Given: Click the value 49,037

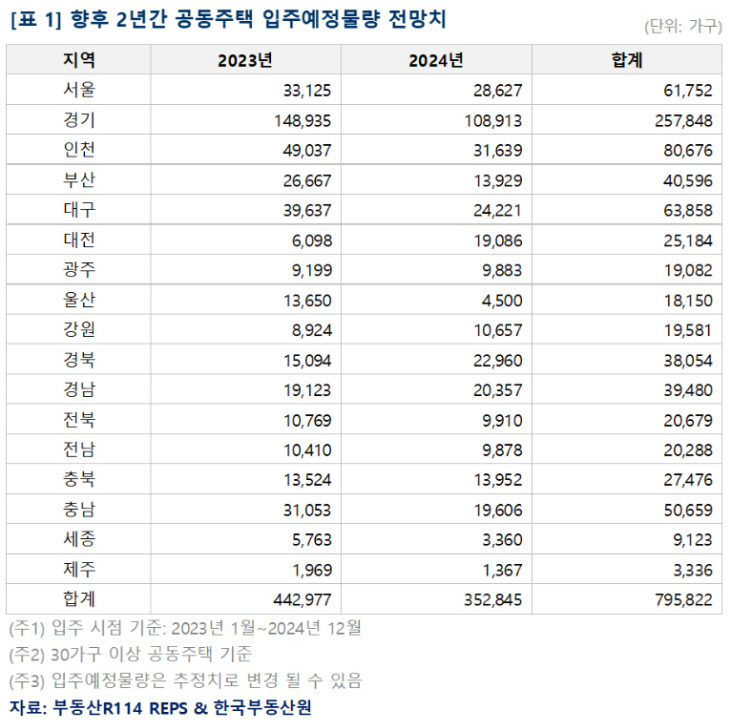Looking at the screenshot, I should [307, 150].
